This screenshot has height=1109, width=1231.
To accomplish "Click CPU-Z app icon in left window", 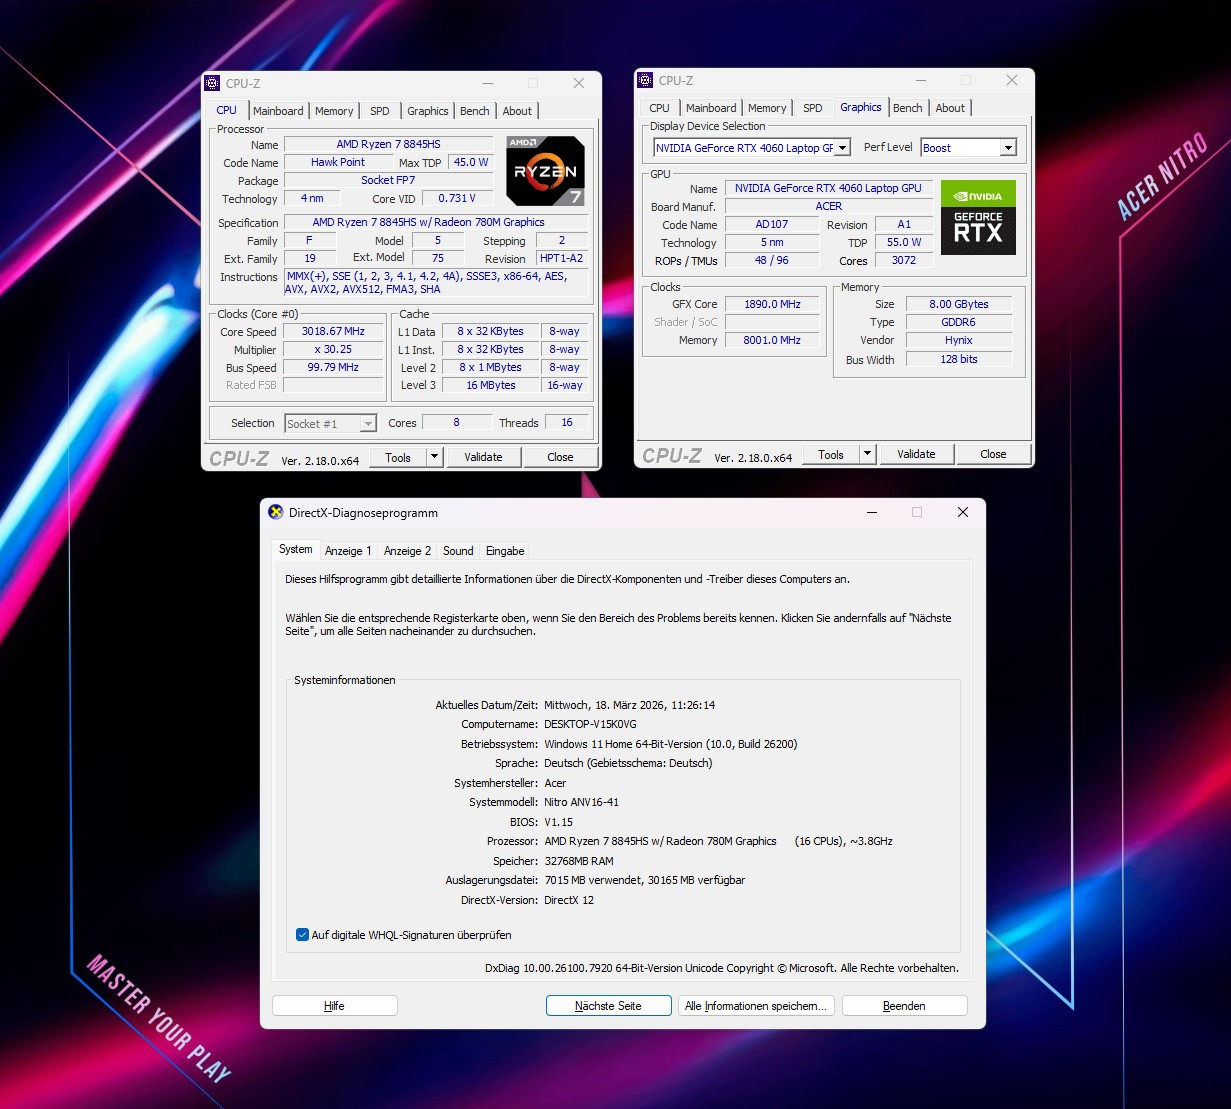I will [x=212, y=84].
